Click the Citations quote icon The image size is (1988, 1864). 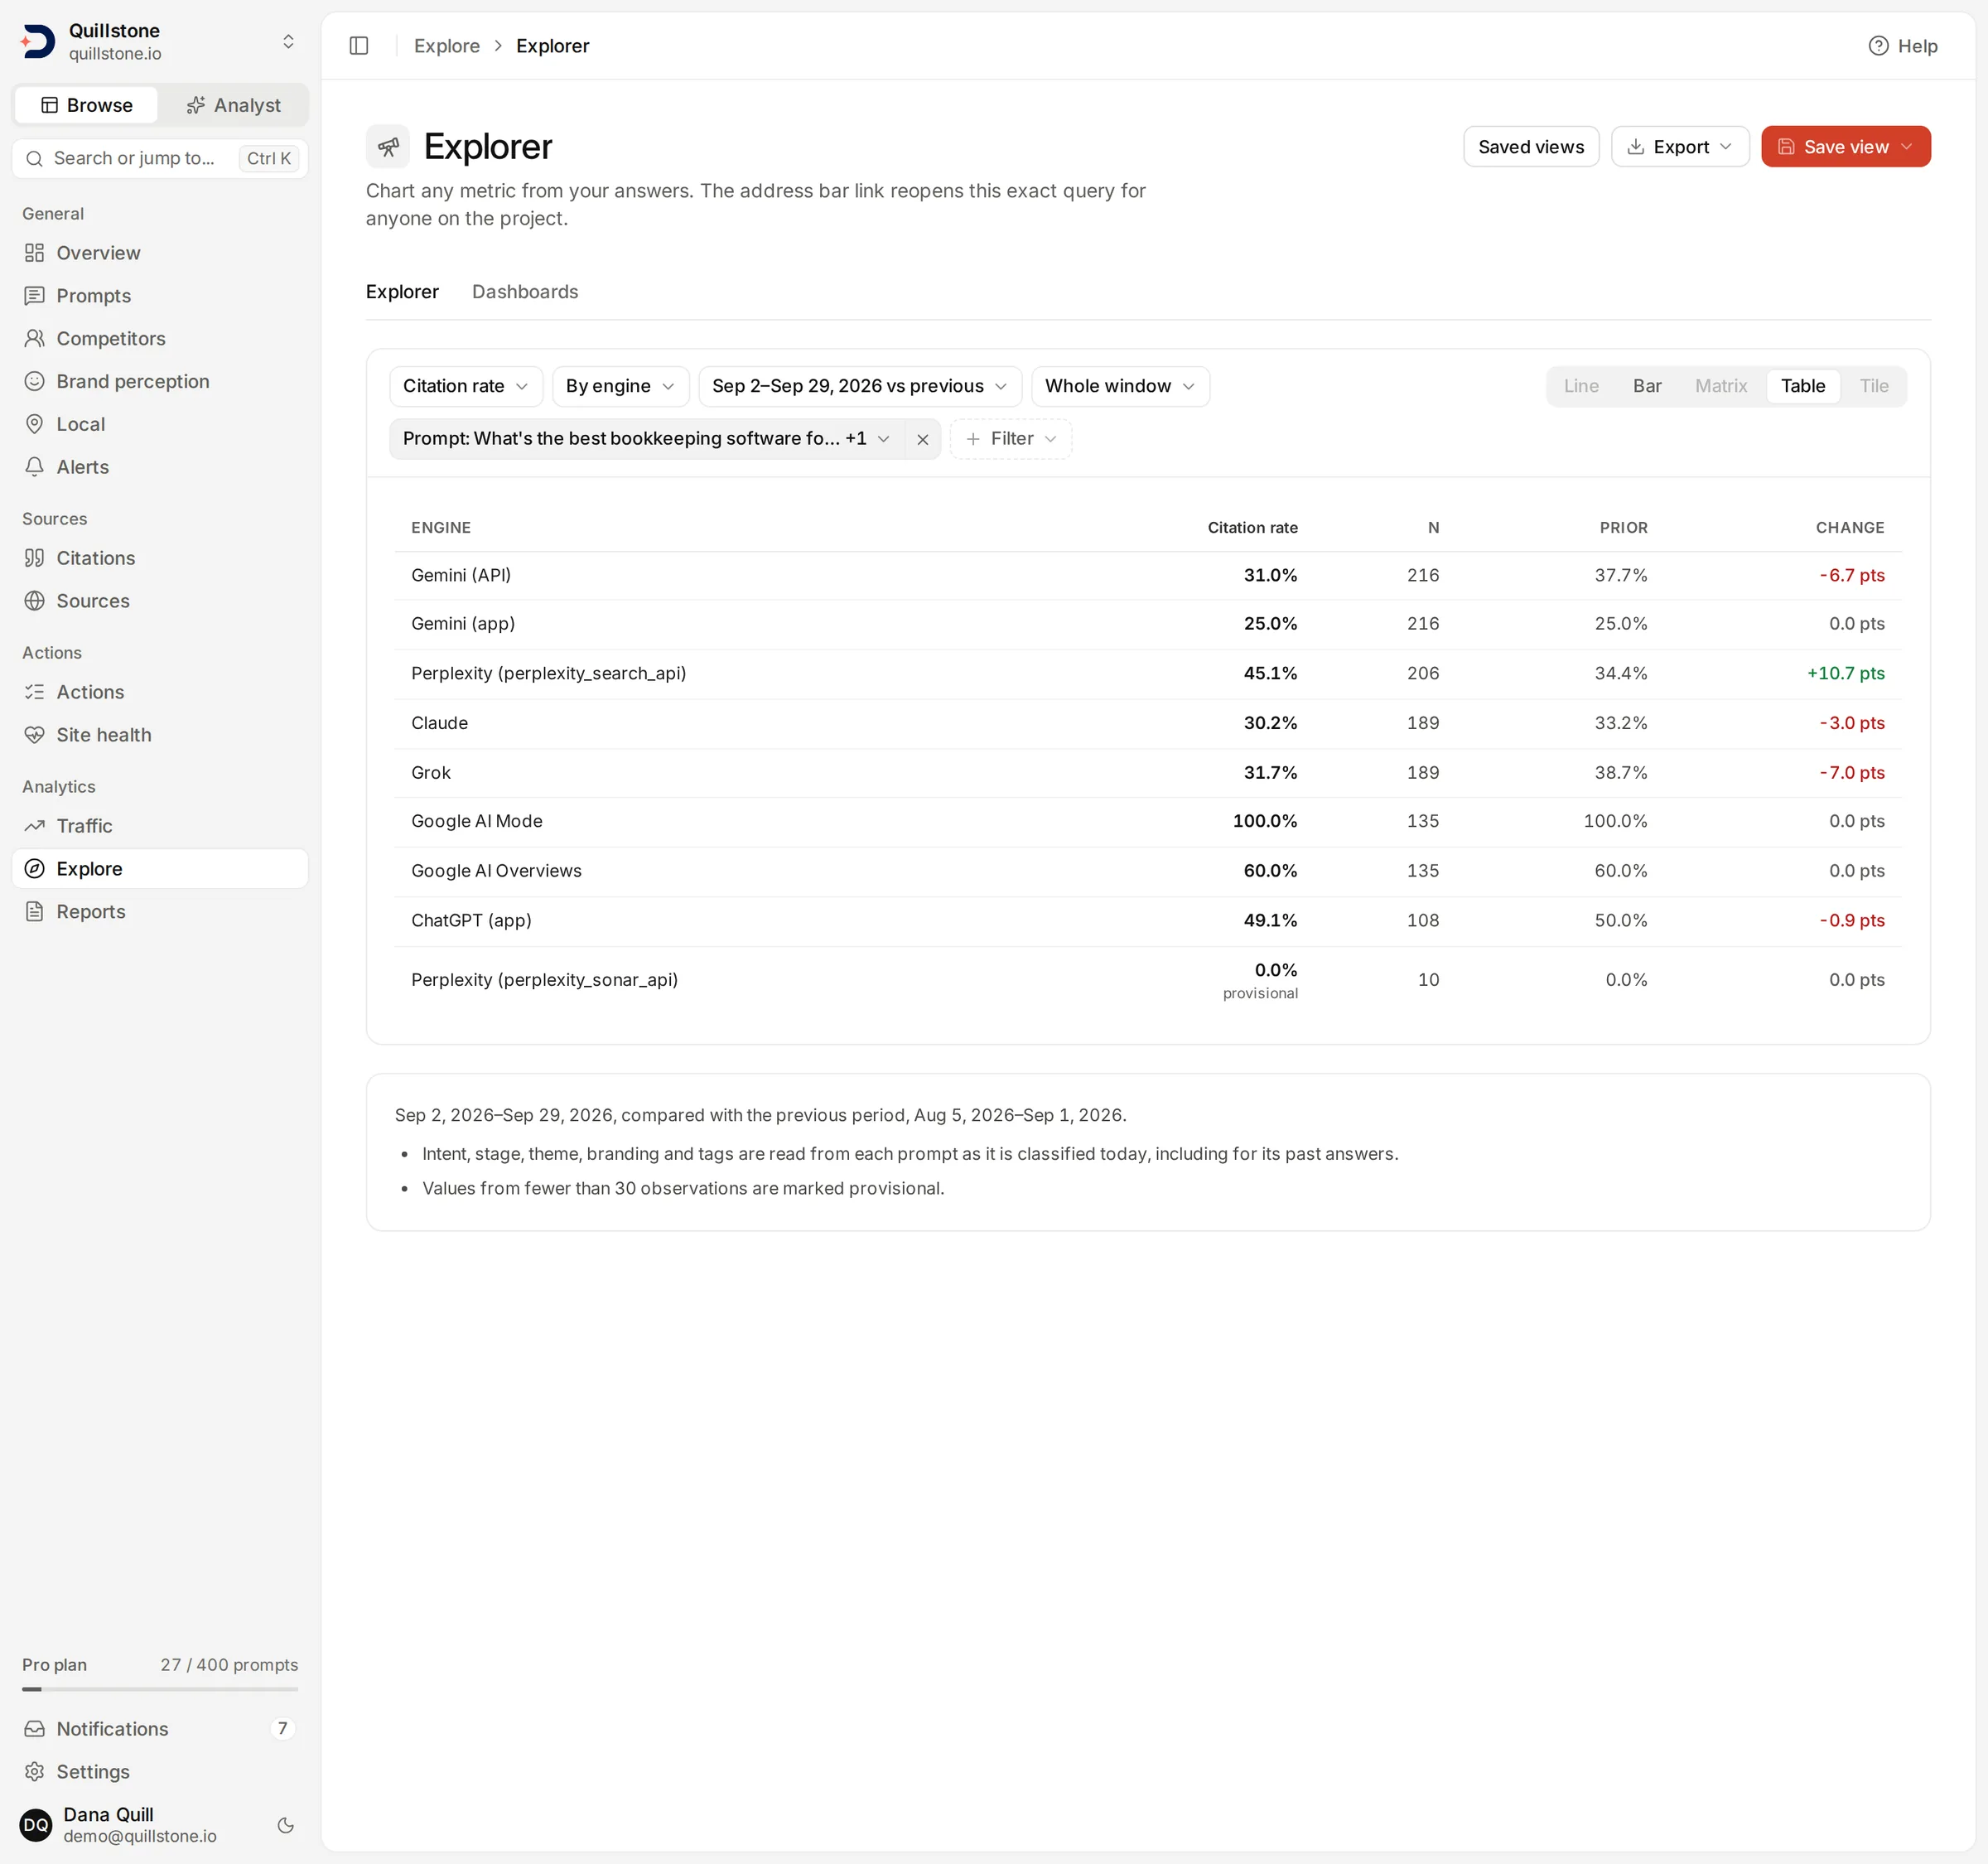[x=35, y=558]
